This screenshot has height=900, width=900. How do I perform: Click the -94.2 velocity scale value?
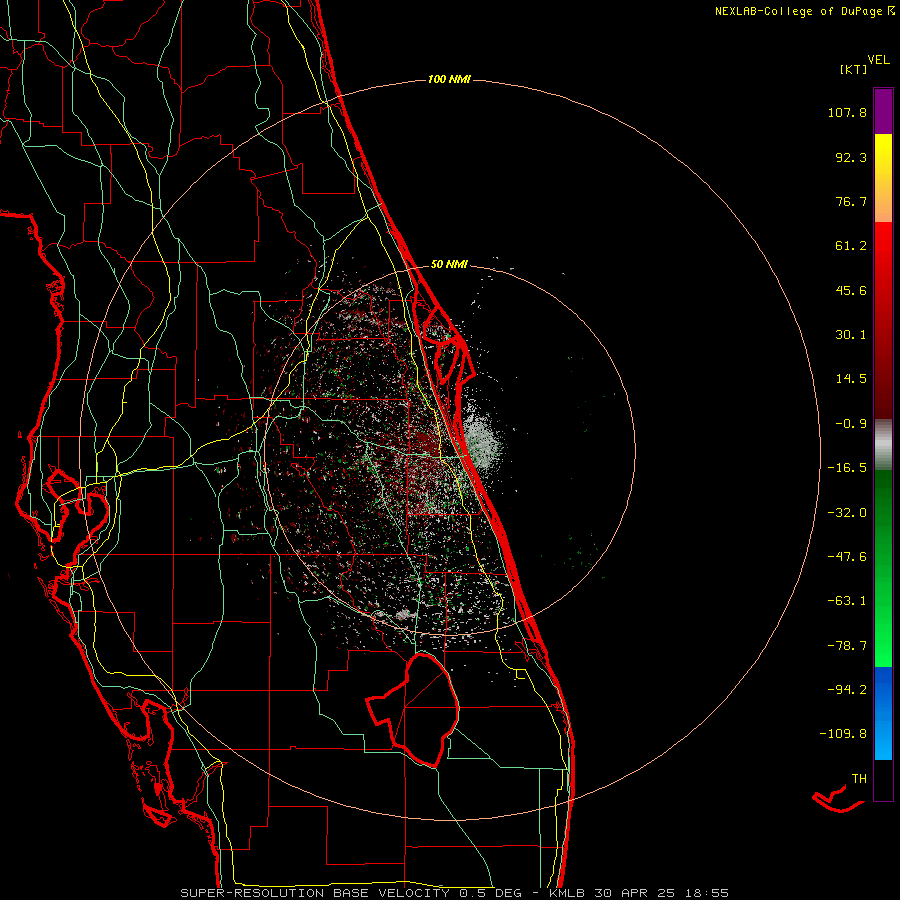[847, 689]
